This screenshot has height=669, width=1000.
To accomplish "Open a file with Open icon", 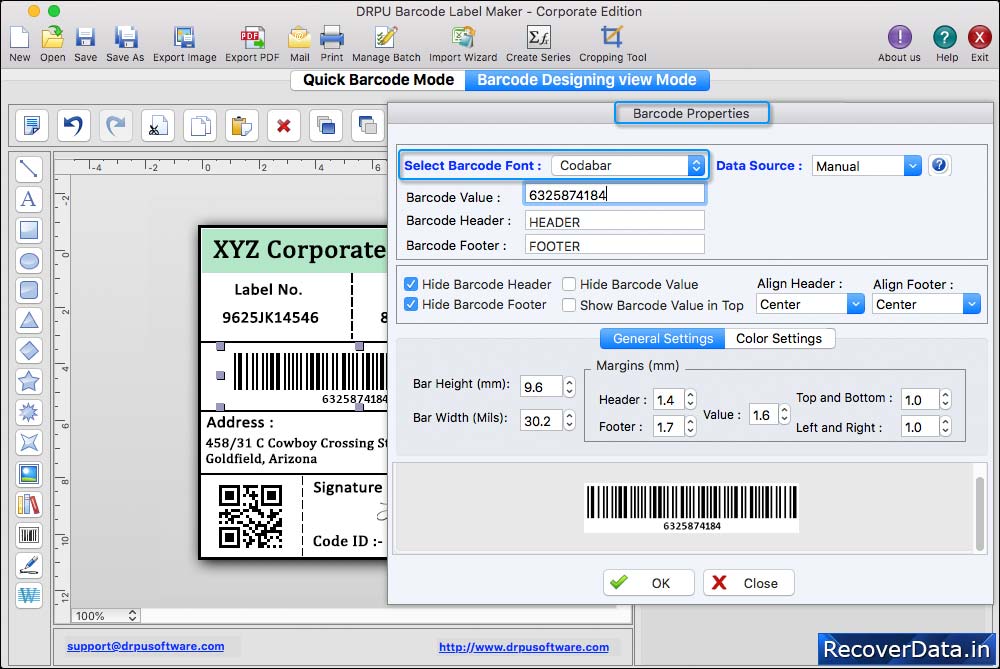I will tap(52, 38).
